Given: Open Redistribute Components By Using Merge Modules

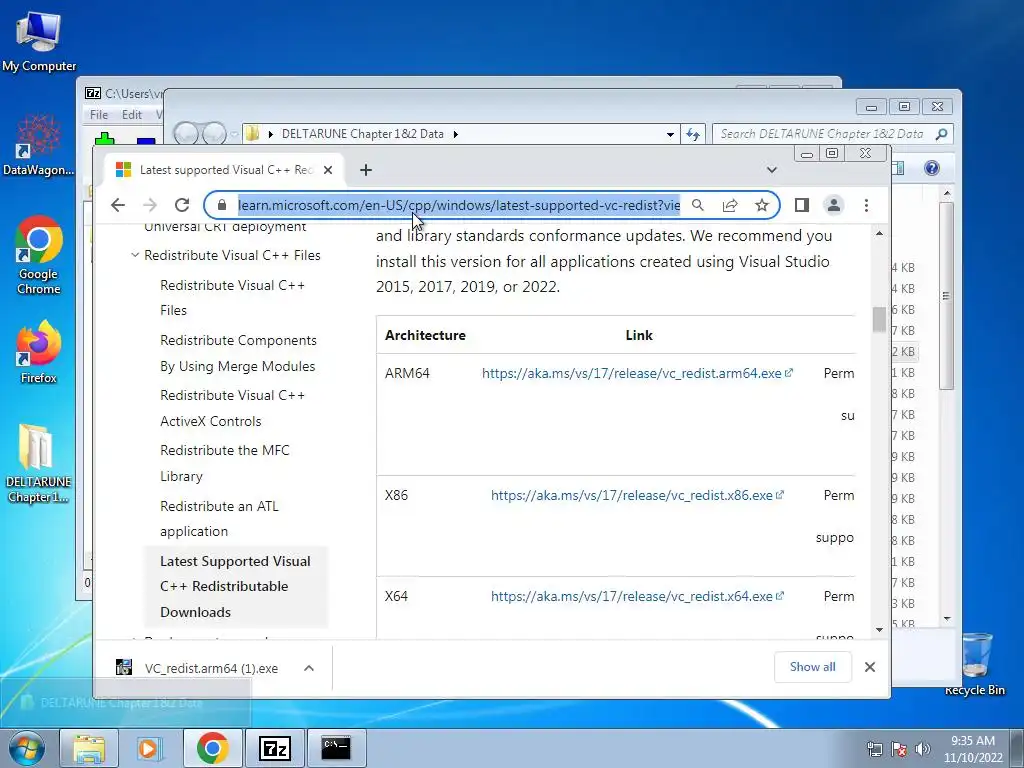Looking at the screenshot, I should pyautogui.click(x=238, y=353).
